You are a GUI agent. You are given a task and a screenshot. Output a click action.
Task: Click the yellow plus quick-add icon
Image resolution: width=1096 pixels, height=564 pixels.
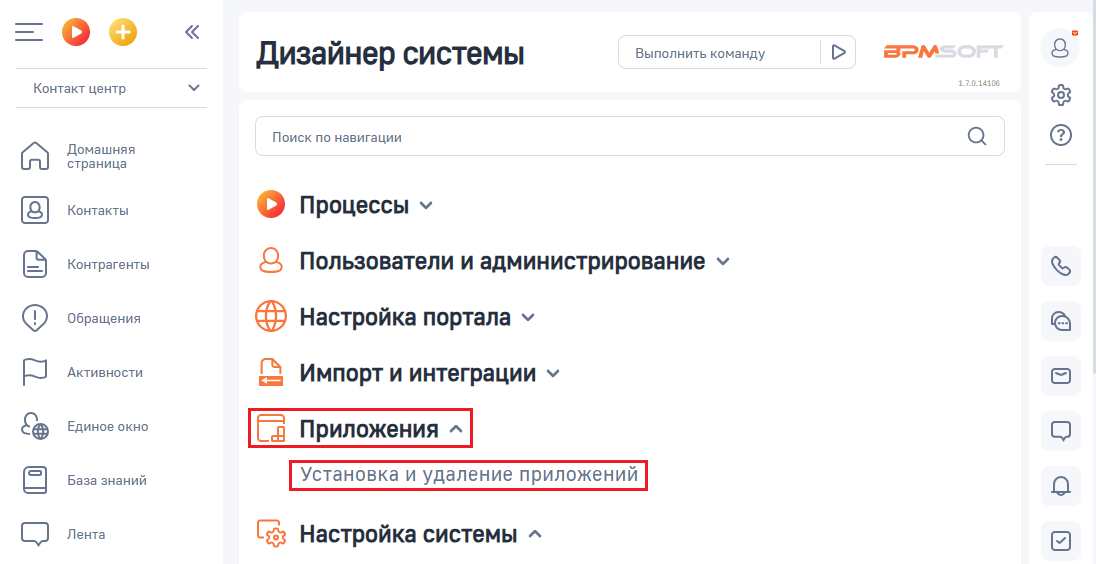(123, 32)
